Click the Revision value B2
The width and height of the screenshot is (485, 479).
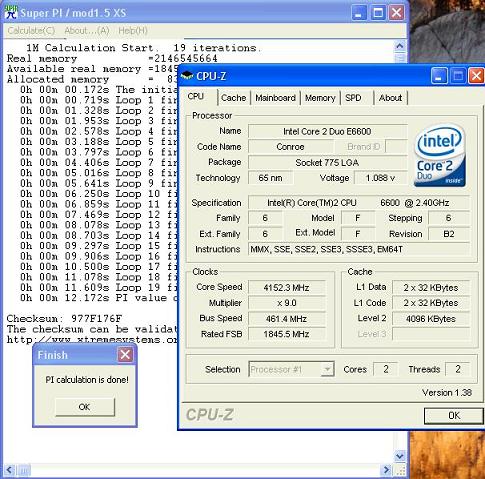(x=449, y=234)
